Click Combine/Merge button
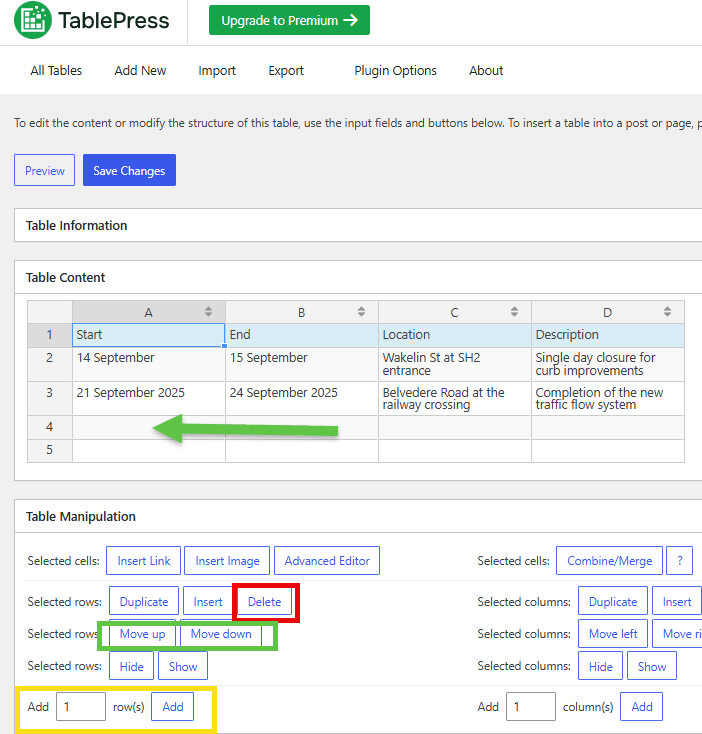 609,560
